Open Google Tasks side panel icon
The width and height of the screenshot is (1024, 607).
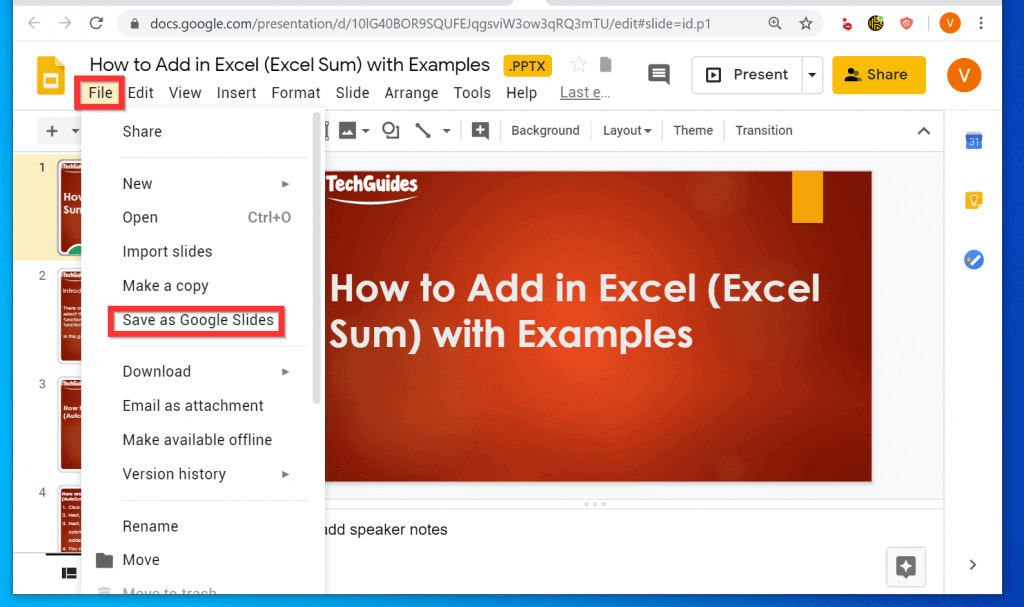[x=974, y=260]
